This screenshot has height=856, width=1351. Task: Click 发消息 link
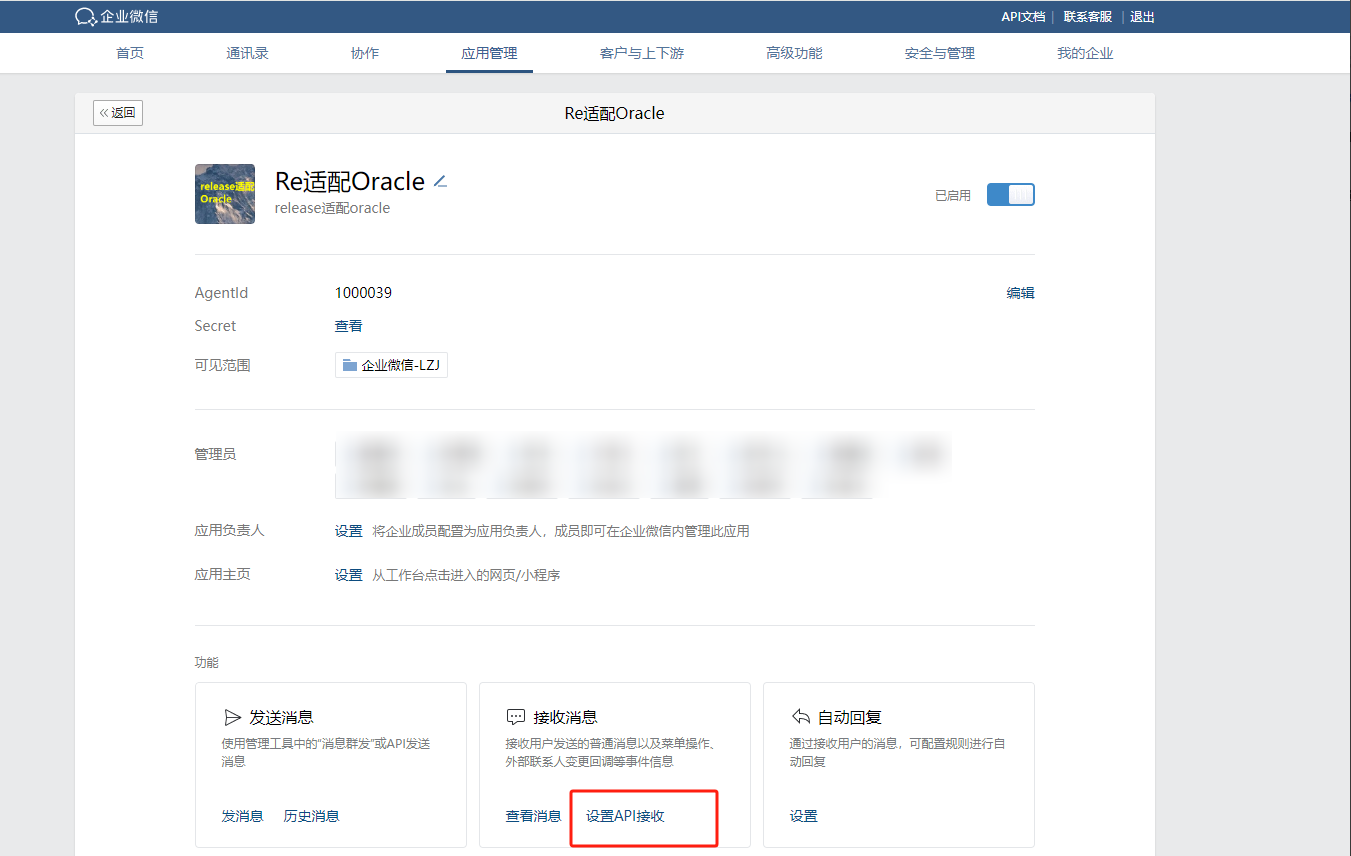point(242,816)
